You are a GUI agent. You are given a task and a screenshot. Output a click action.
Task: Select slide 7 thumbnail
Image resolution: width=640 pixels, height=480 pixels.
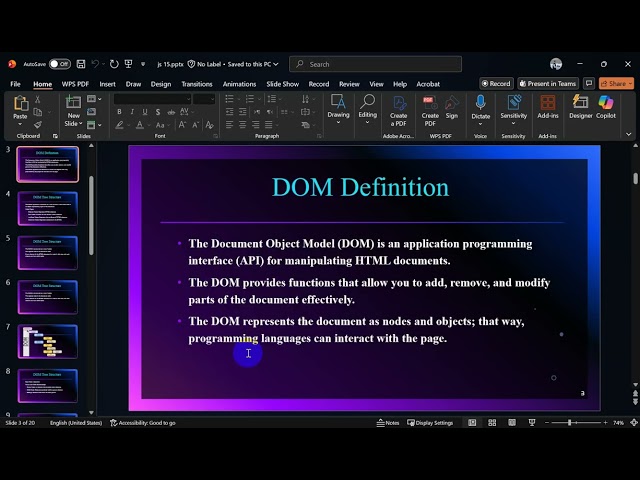click(x=47, y=342)
